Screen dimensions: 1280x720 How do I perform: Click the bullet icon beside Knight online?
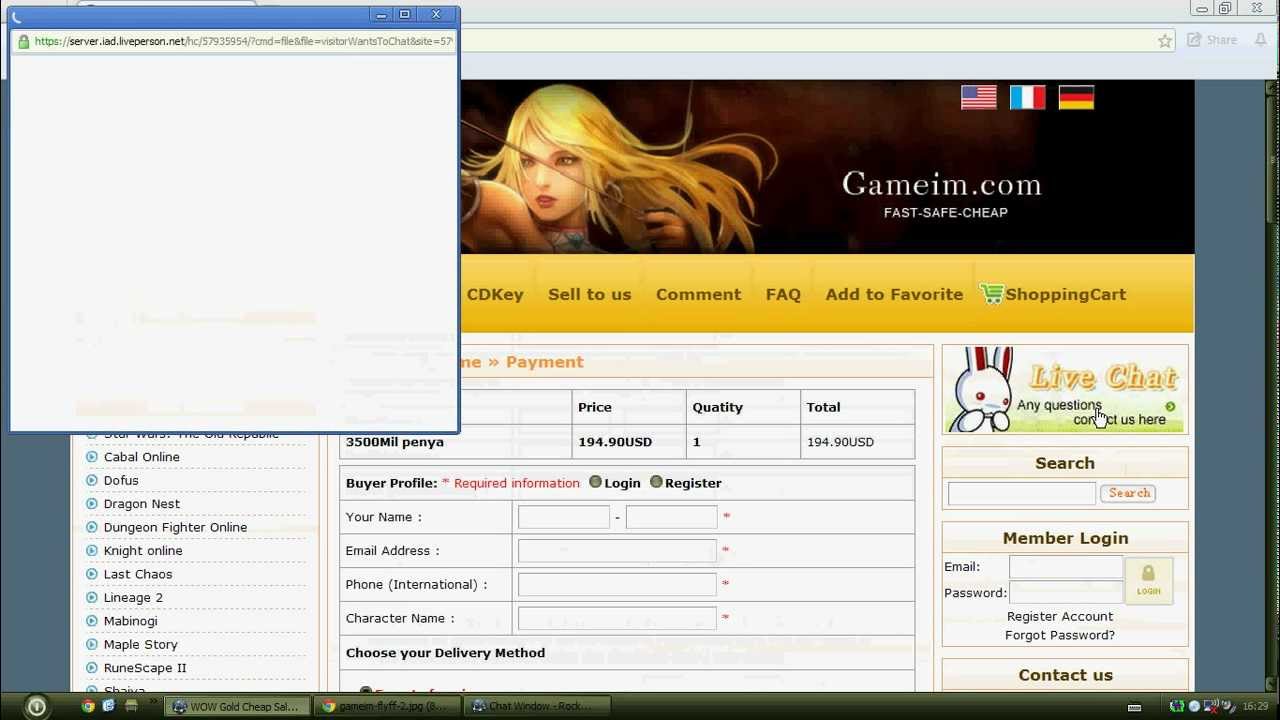(x=92, y=551)
